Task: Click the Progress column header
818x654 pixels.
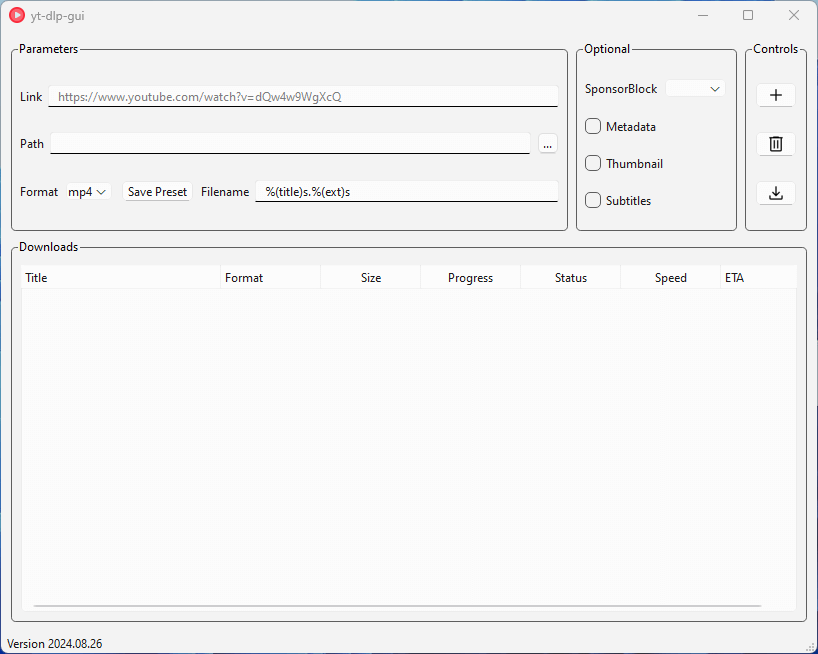Action: pyautogui.click(x=471, y=277)
